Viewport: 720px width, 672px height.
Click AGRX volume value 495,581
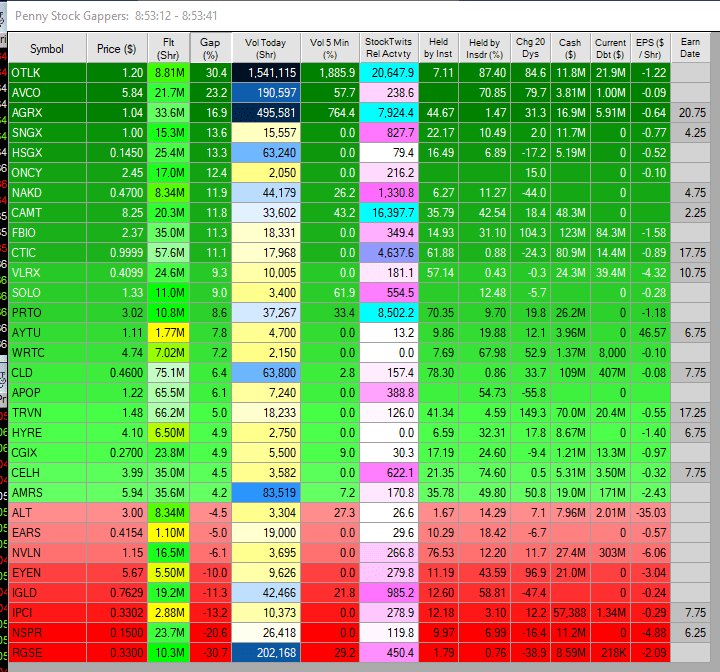pyautogui.click(x=266, y=113)
